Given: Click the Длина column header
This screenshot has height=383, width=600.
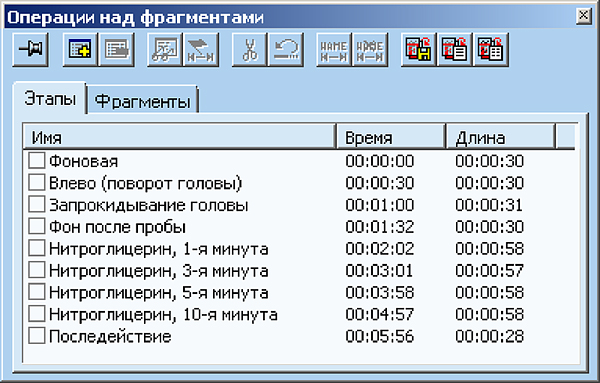Looking at the screenshot, I should [501, 137].
